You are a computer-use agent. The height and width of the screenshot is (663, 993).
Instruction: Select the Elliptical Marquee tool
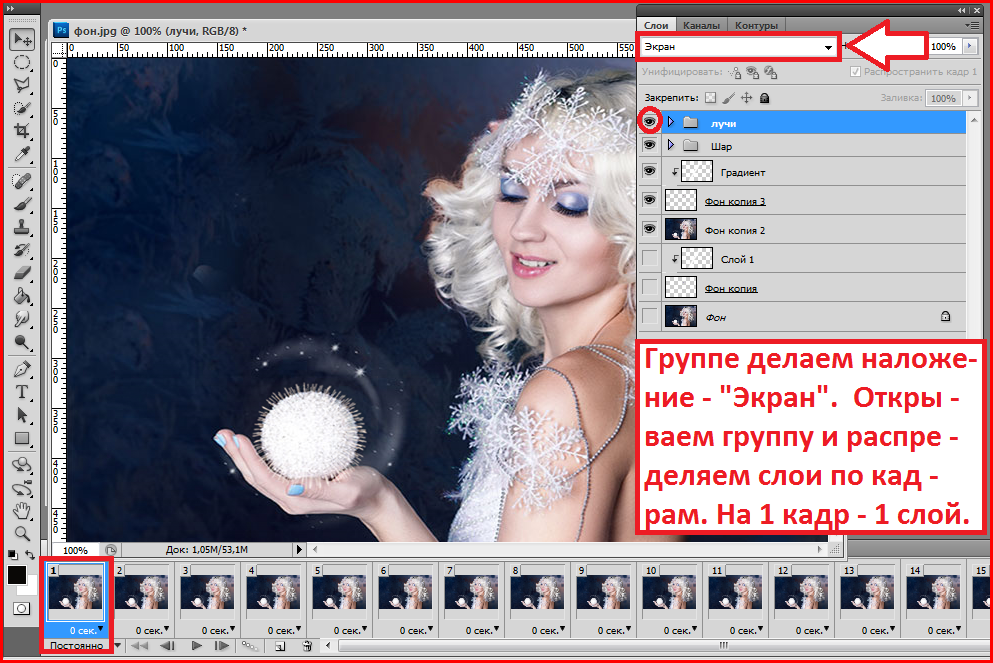coord(22,63)
